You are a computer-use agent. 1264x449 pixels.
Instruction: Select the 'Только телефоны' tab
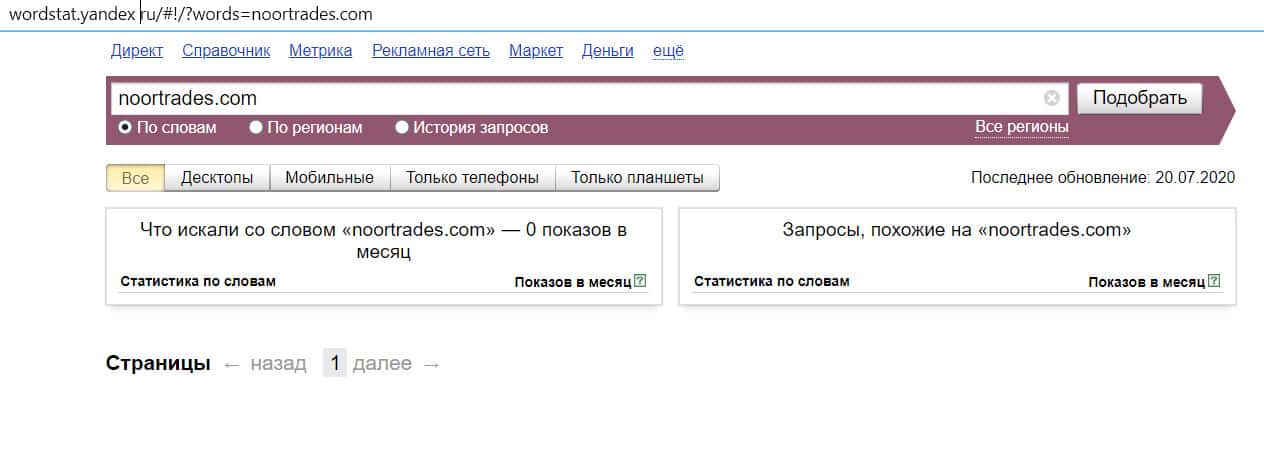coord(472,178)
